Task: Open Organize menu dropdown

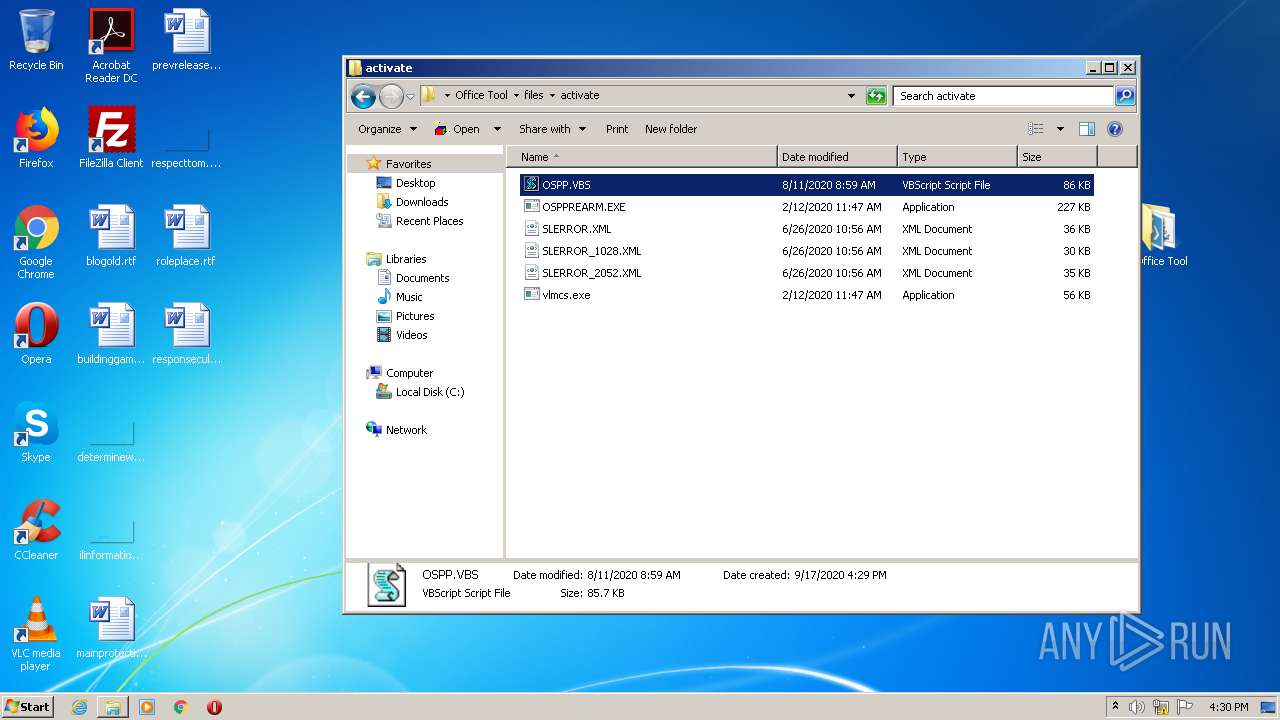Action: click(387, 129)
